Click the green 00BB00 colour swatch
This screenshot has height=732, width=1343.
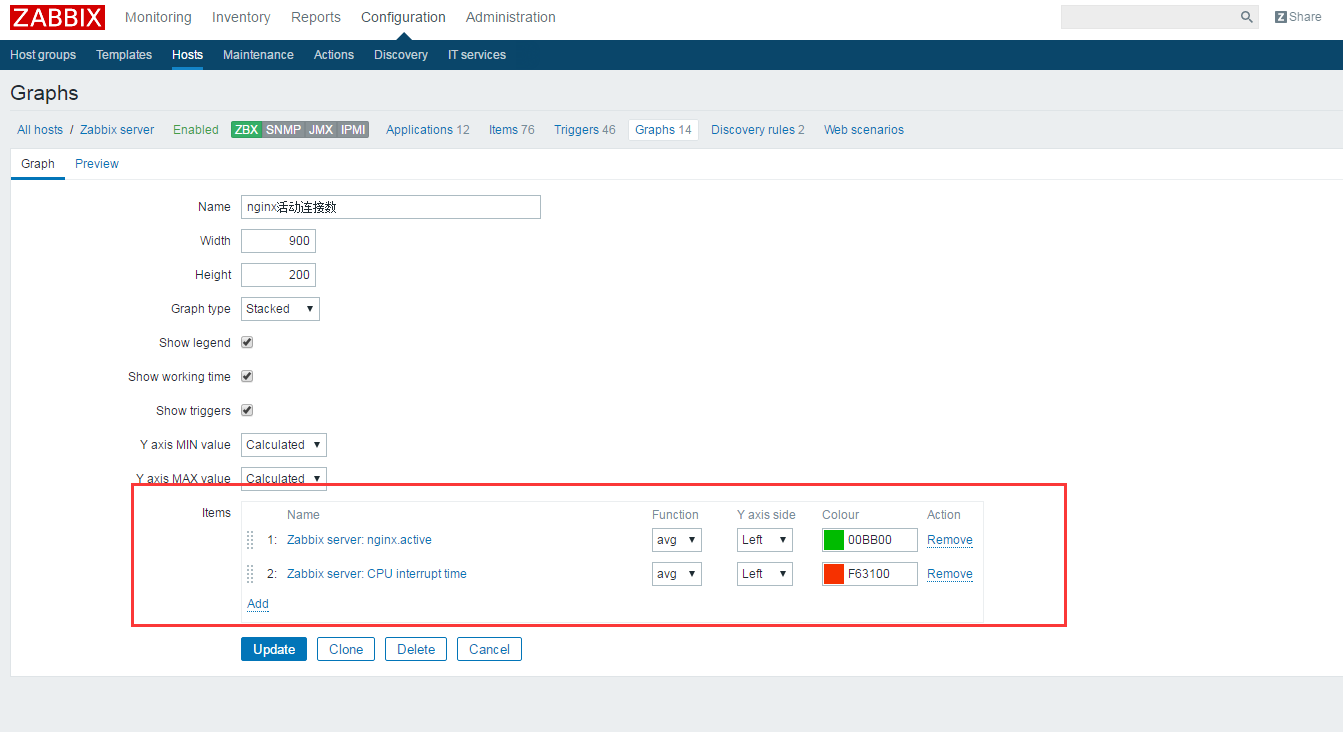coord(834,540)
